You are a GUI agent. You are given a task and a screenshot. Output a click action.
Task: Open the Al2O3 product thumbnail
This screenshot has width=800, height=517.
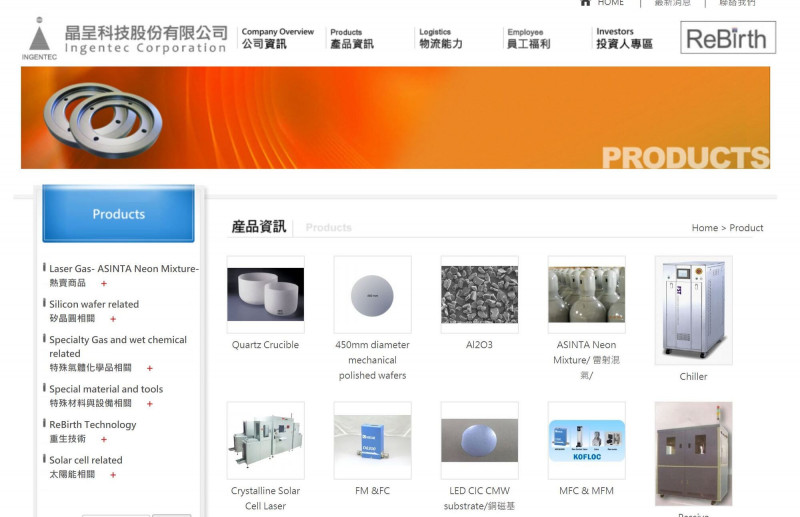479,295
